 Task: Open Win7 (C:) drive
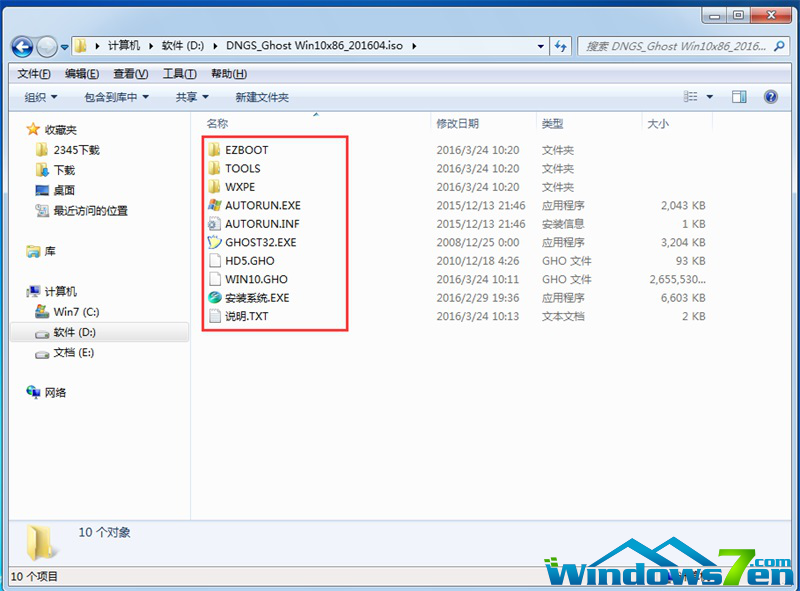[x=77, y=312]
